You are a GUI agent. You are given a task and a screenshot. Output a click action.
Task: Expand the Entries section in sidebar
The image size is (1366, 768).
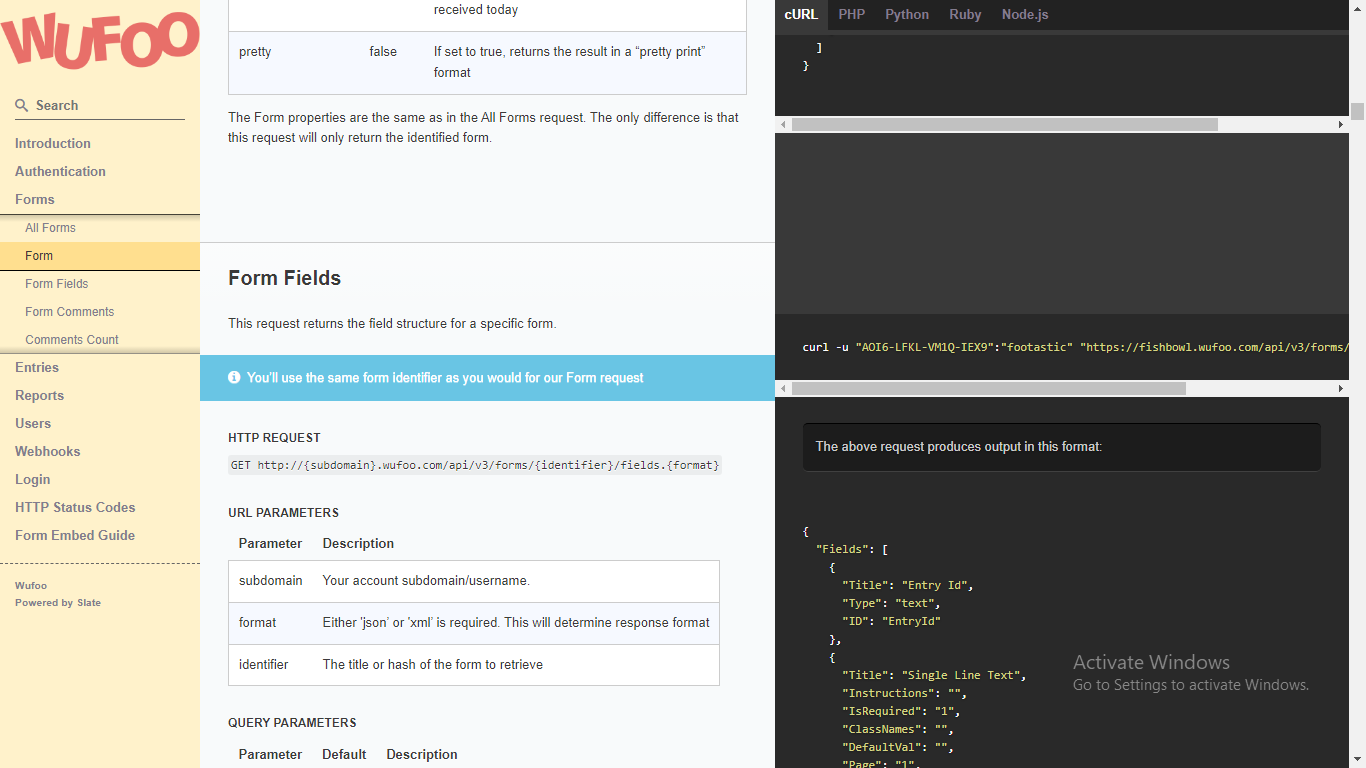tap(37, 367)
